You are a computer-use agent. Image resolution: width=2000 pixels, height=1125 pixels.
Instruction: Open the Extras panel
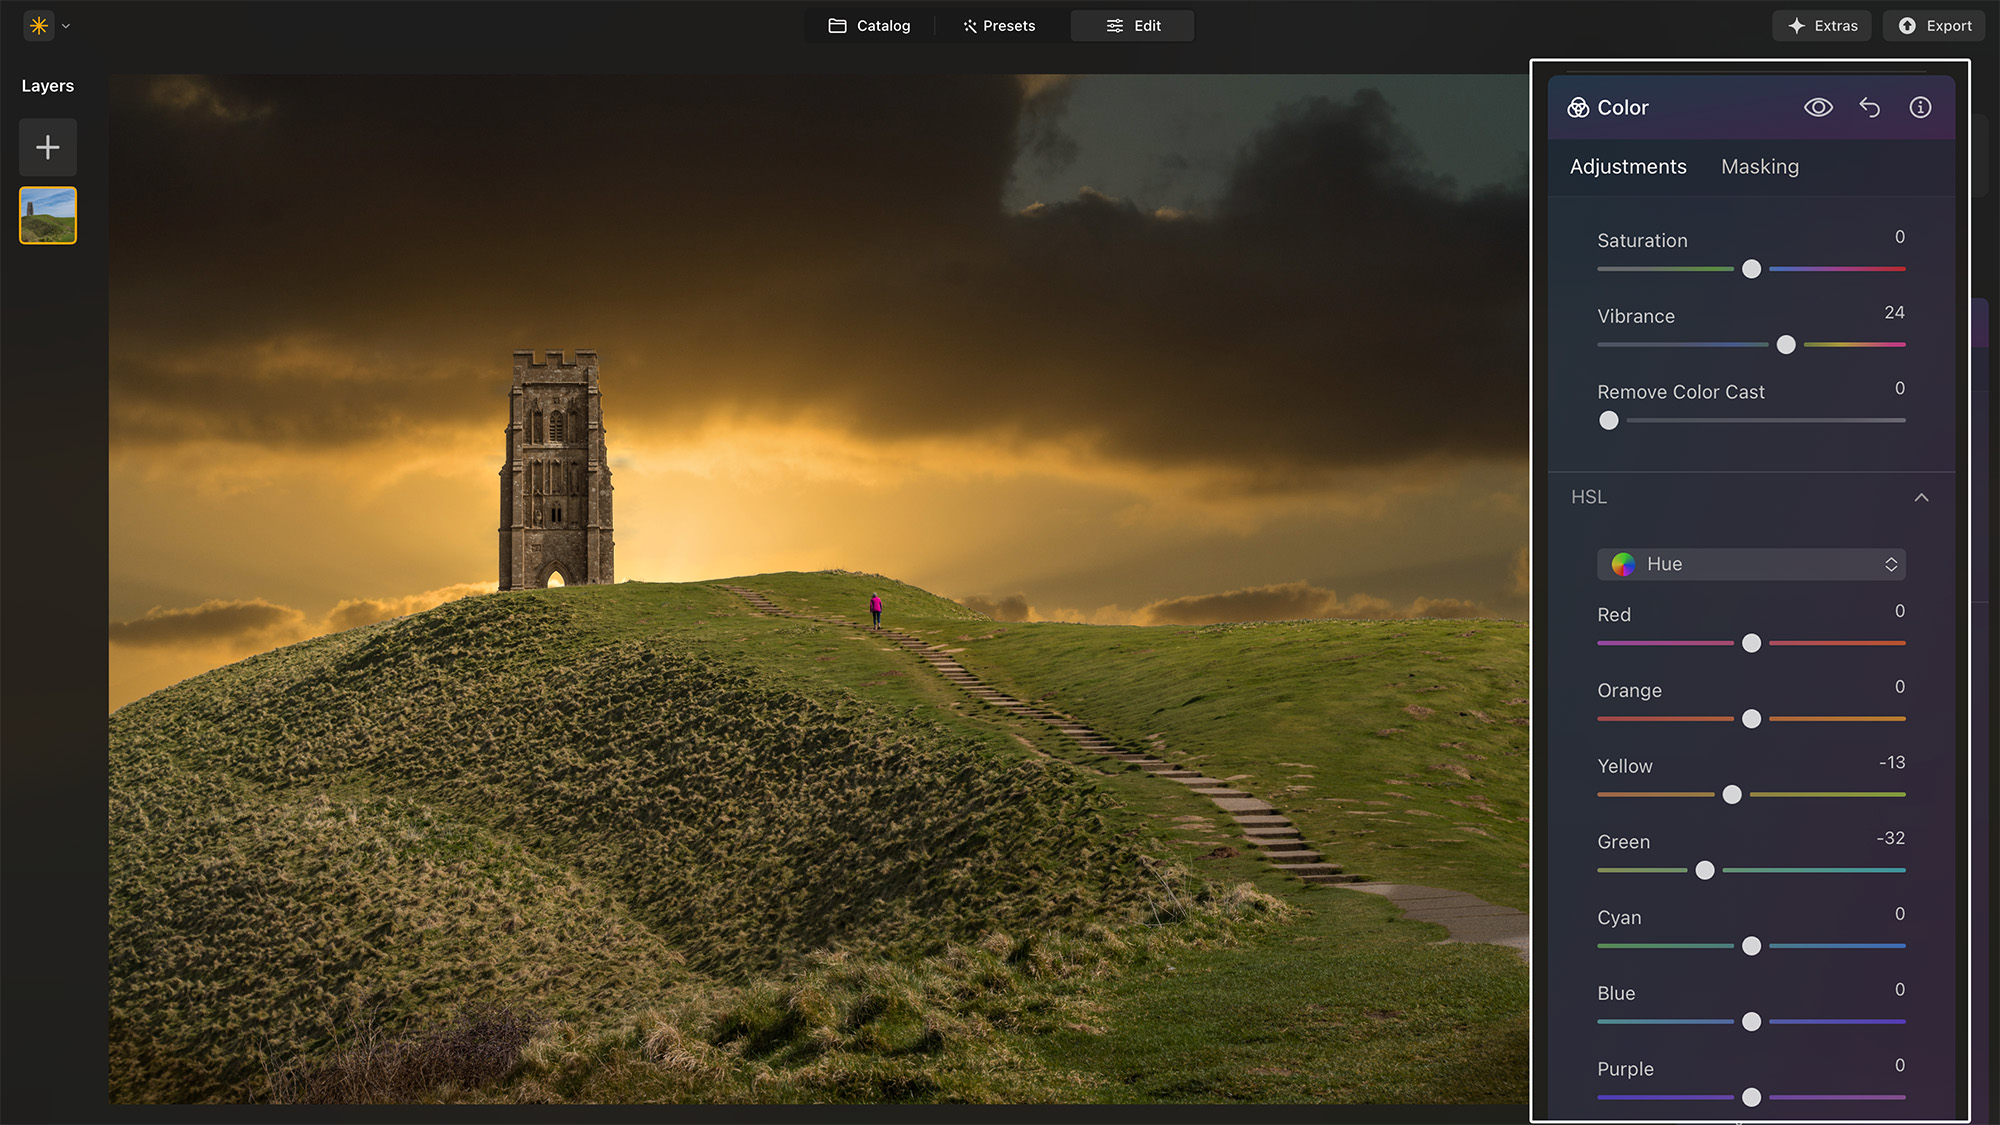click(1822, 26)
